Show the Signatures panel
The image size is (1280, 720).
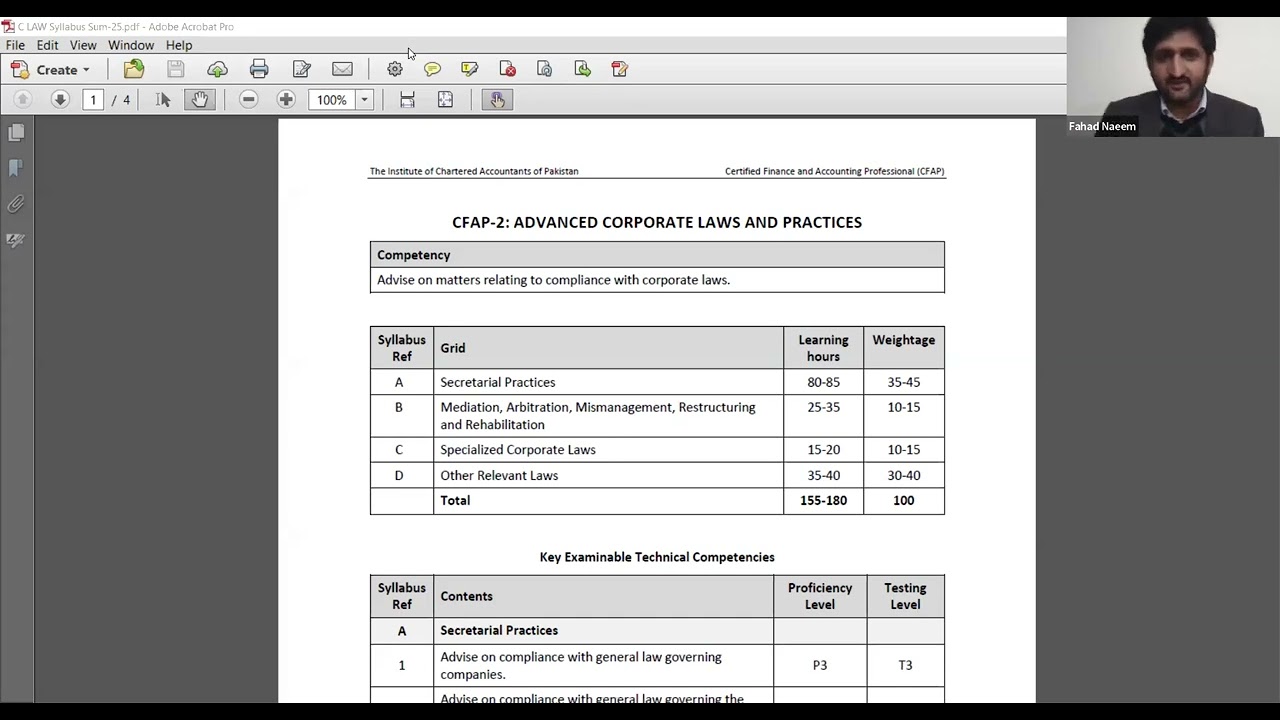coord(16,240)
